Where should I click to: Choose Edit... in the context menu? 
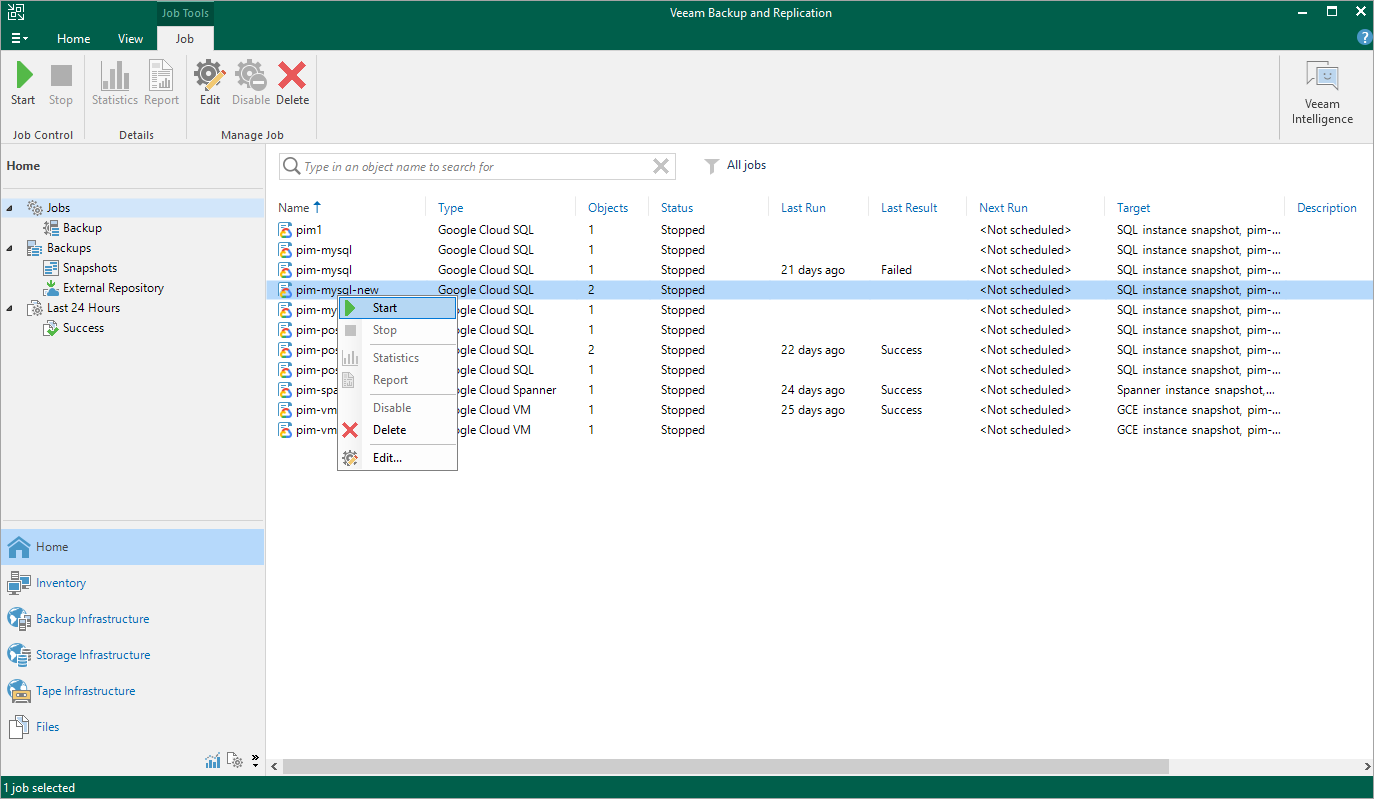[397, 458]
